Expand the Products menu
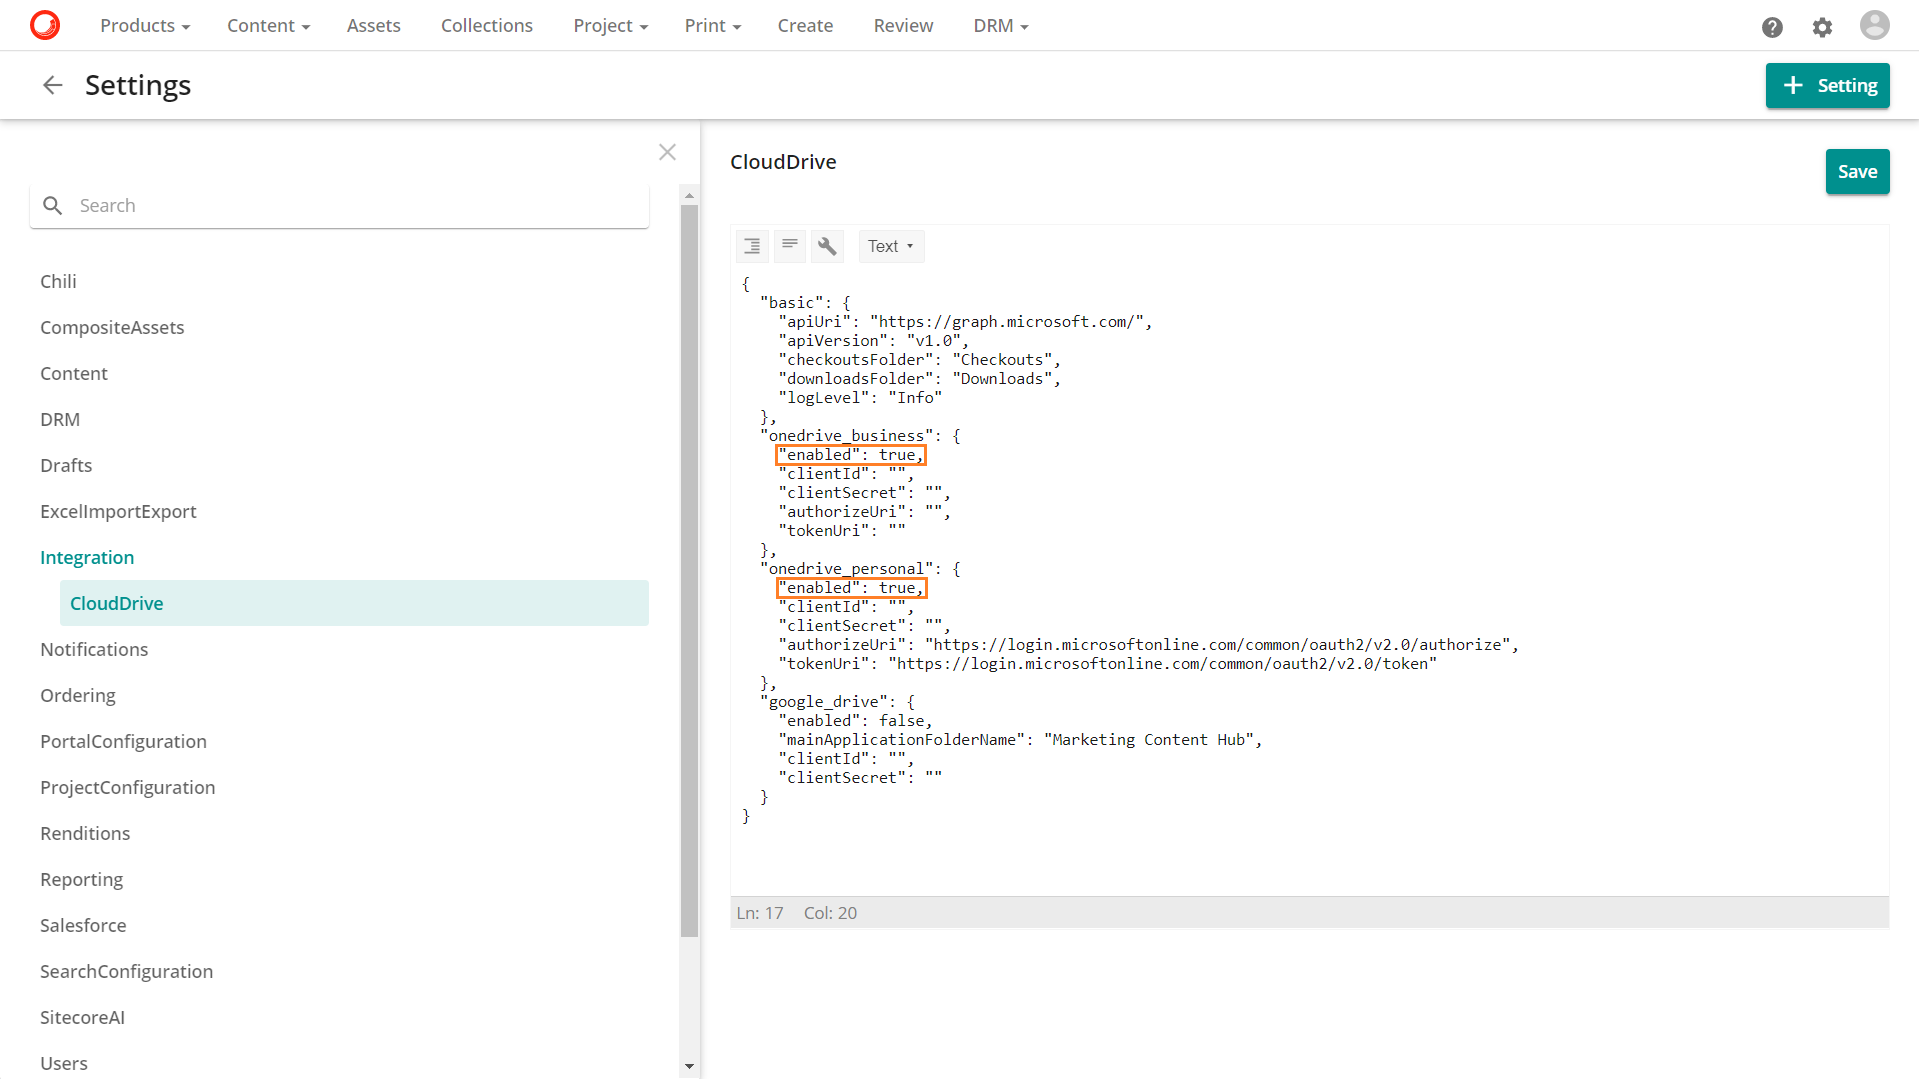This screenshot has width=1919, height=1079. coord(145,25)
